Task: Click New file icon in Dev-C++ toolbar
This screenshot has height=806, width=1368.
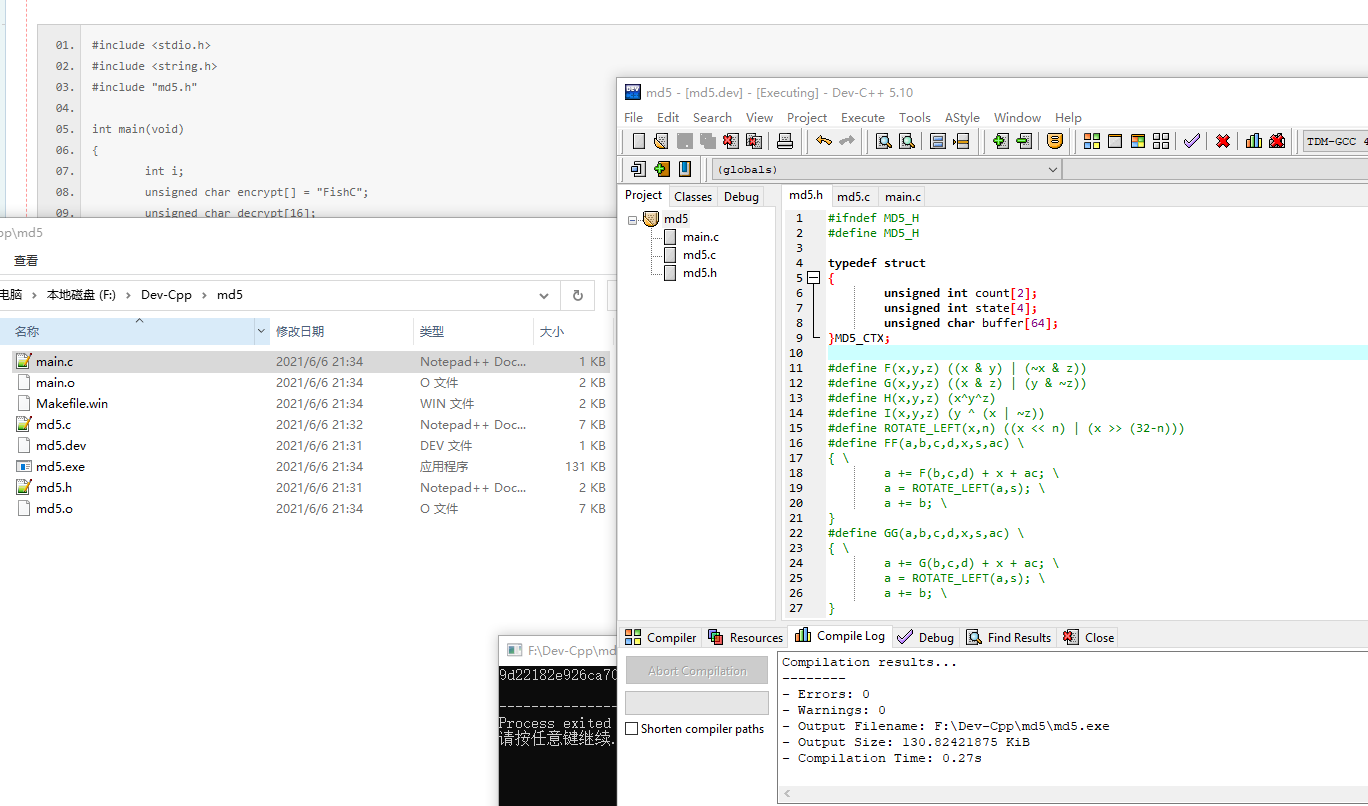Action: pyautogui.click(x=638, y=141)
